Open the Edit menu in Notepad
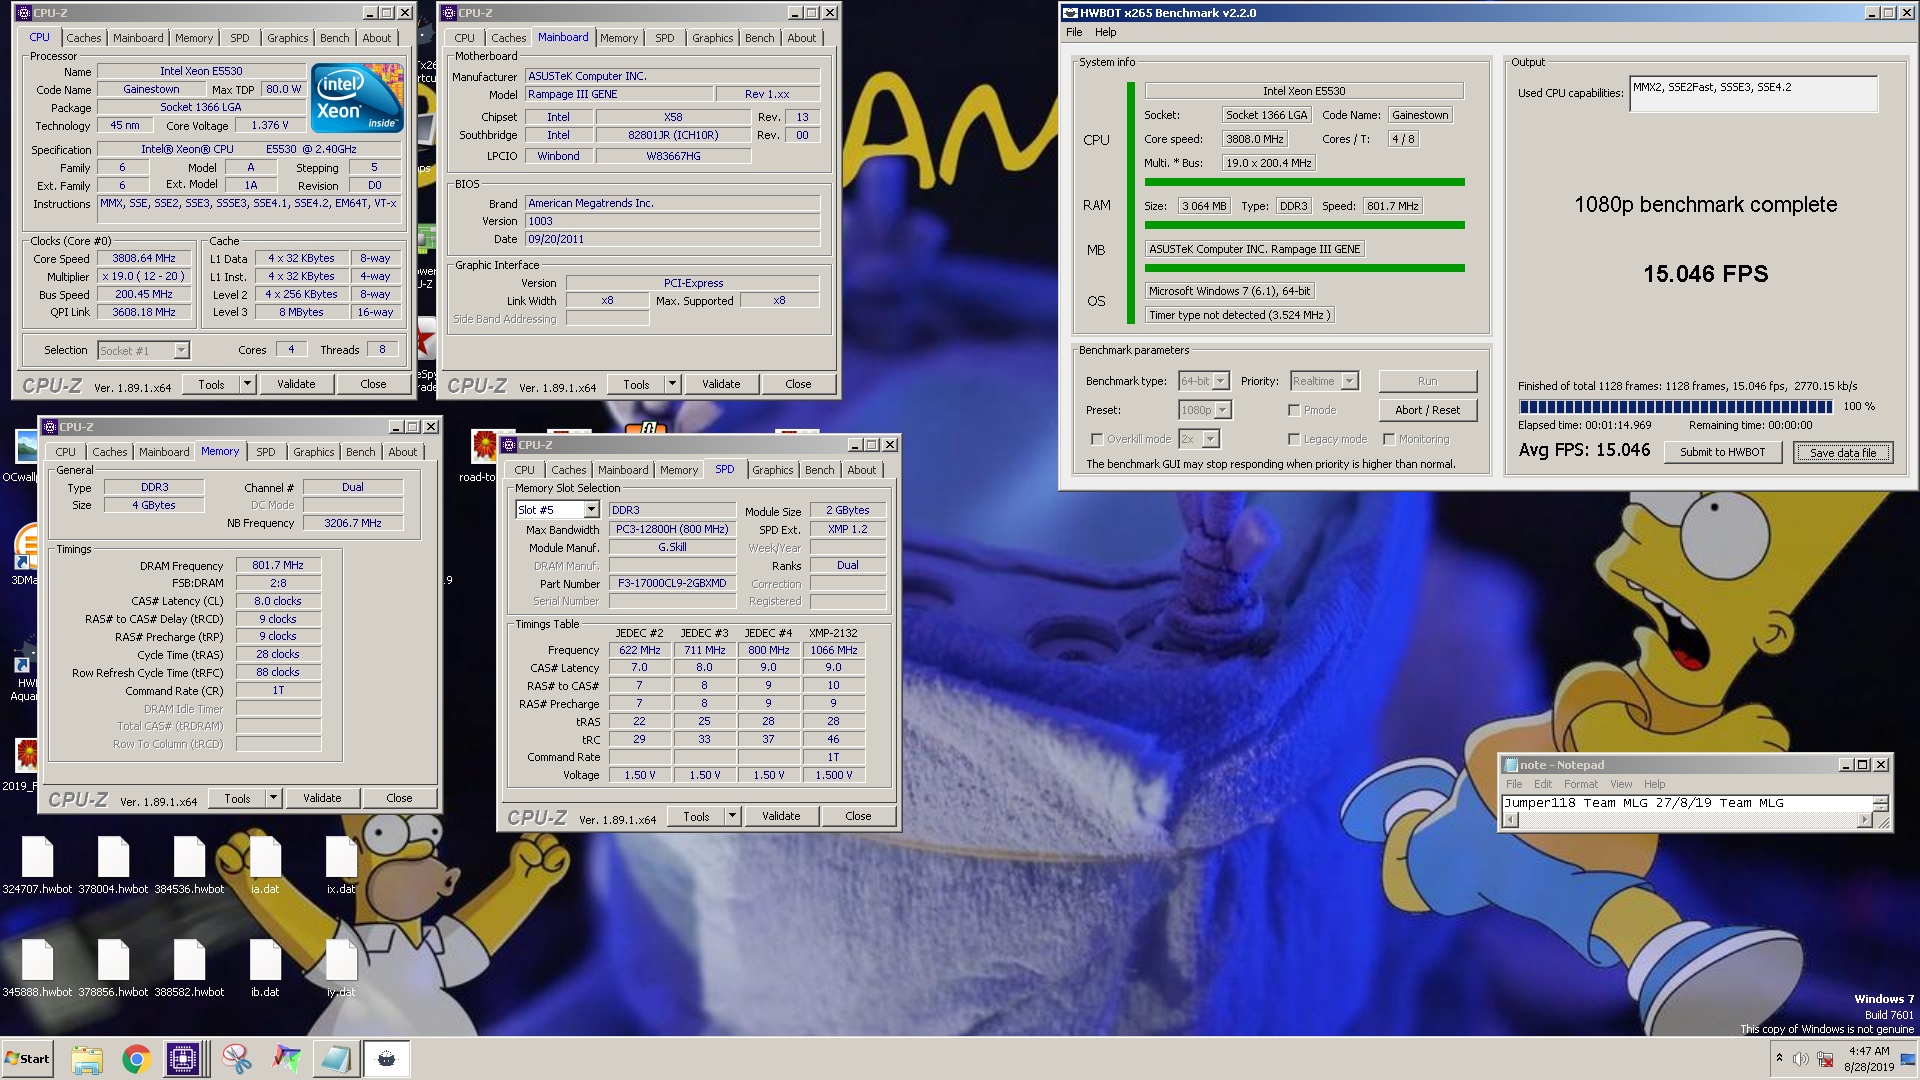 (1543, 784)
